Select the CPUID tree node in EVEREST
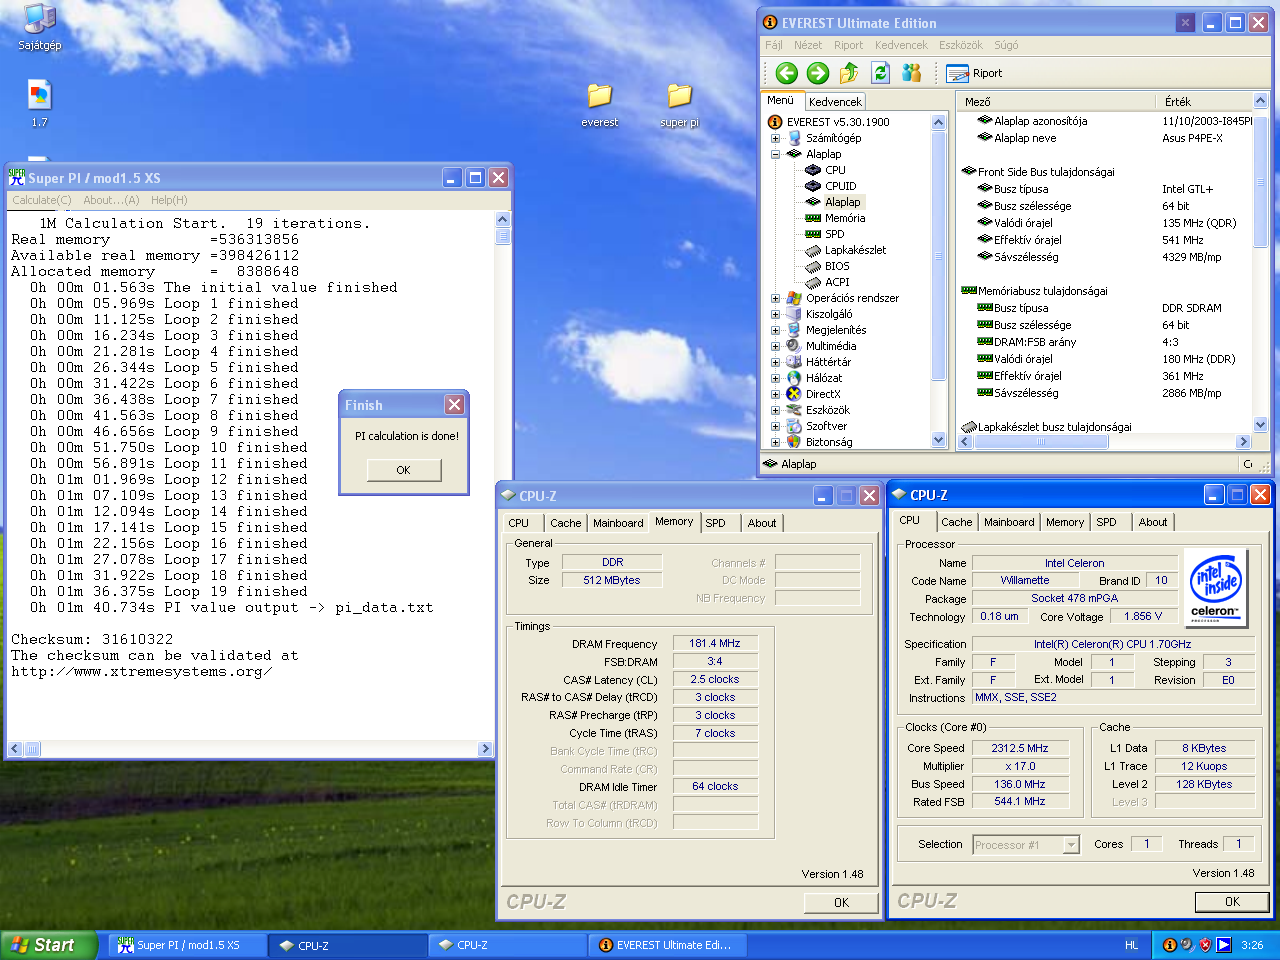Image resolution: width=1280 pixels, height=960 pixels. click(840, 186)
